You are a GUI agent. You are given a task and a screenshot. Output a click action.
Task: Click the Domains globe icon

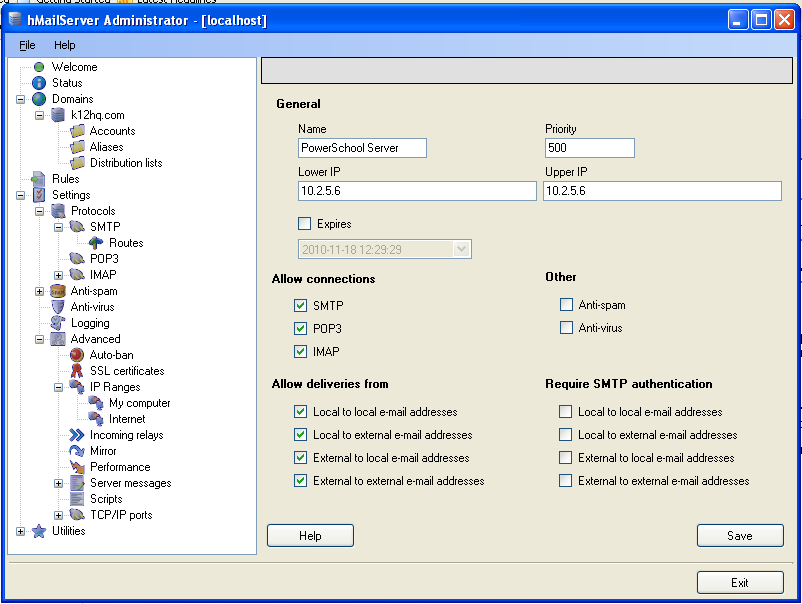pos(39,99)
